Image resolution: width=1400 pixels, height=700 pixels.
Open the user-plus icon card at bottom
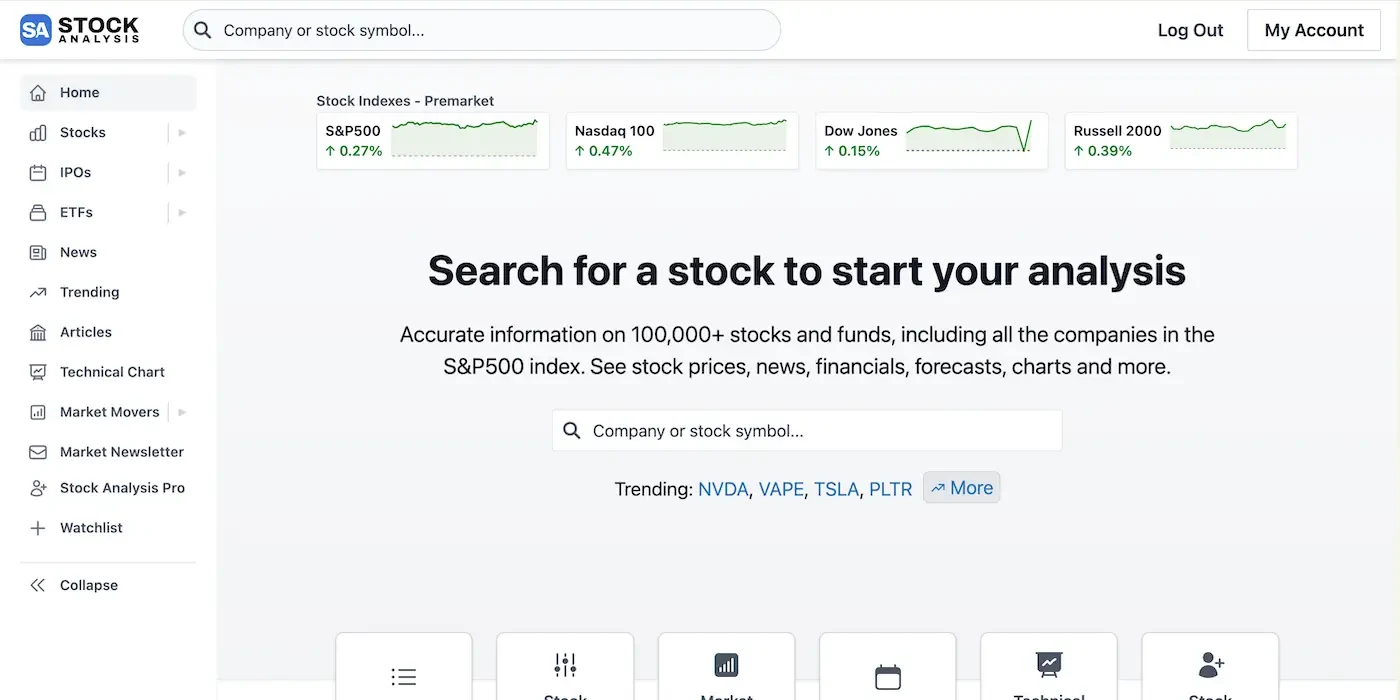(x=1210, y=666)
